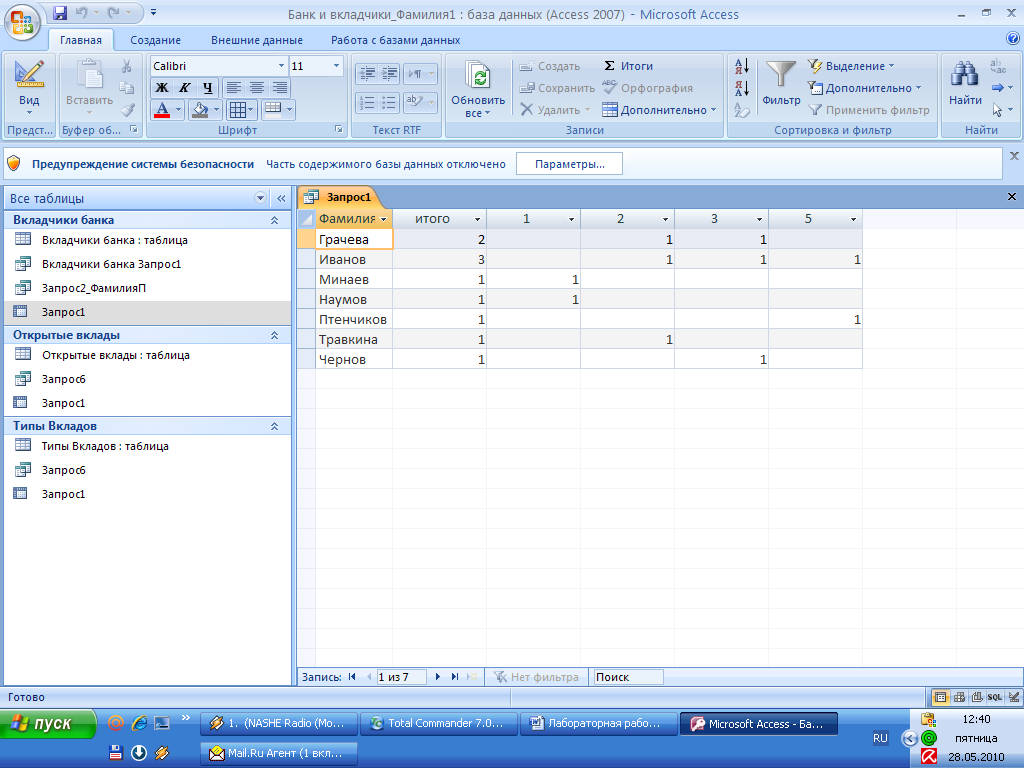The image size is (1024, 768).
Task: Close the security warning bar
Action: click(1014, 156)
